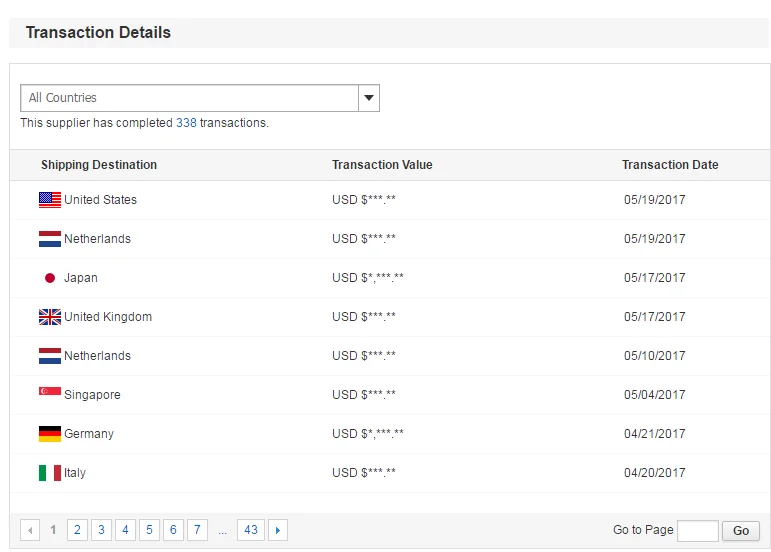Image resolution: width=771 pixels, height=552 pixels.
Task: Navigate to page 7 of results
Action: coord(197,530)
